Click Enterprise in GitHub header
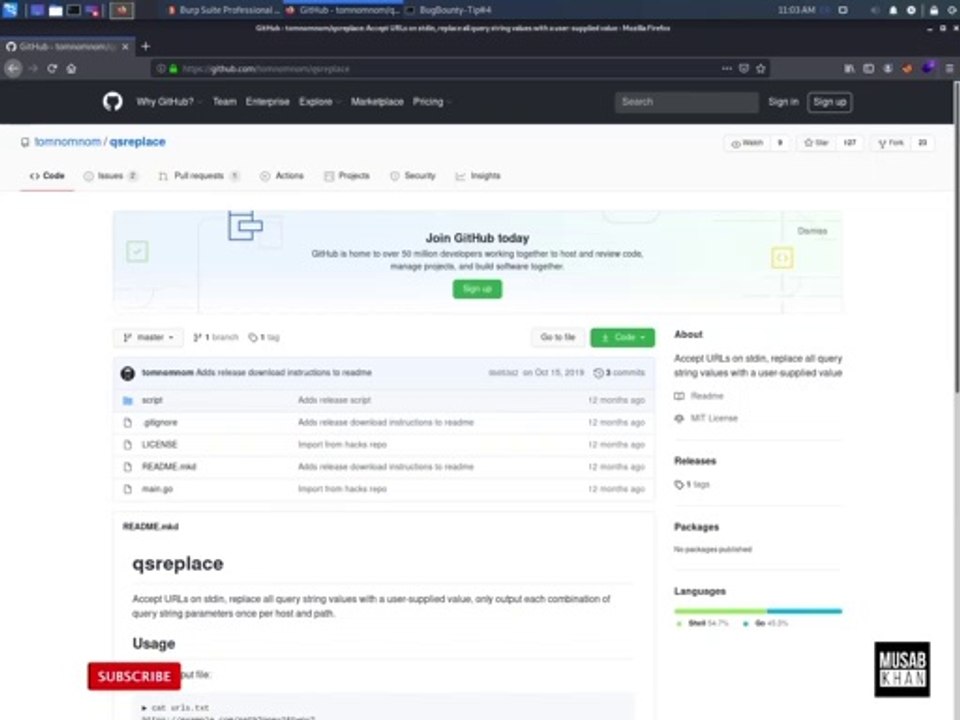Viewport: 960px width, 720px height. [x=268, y=102]
